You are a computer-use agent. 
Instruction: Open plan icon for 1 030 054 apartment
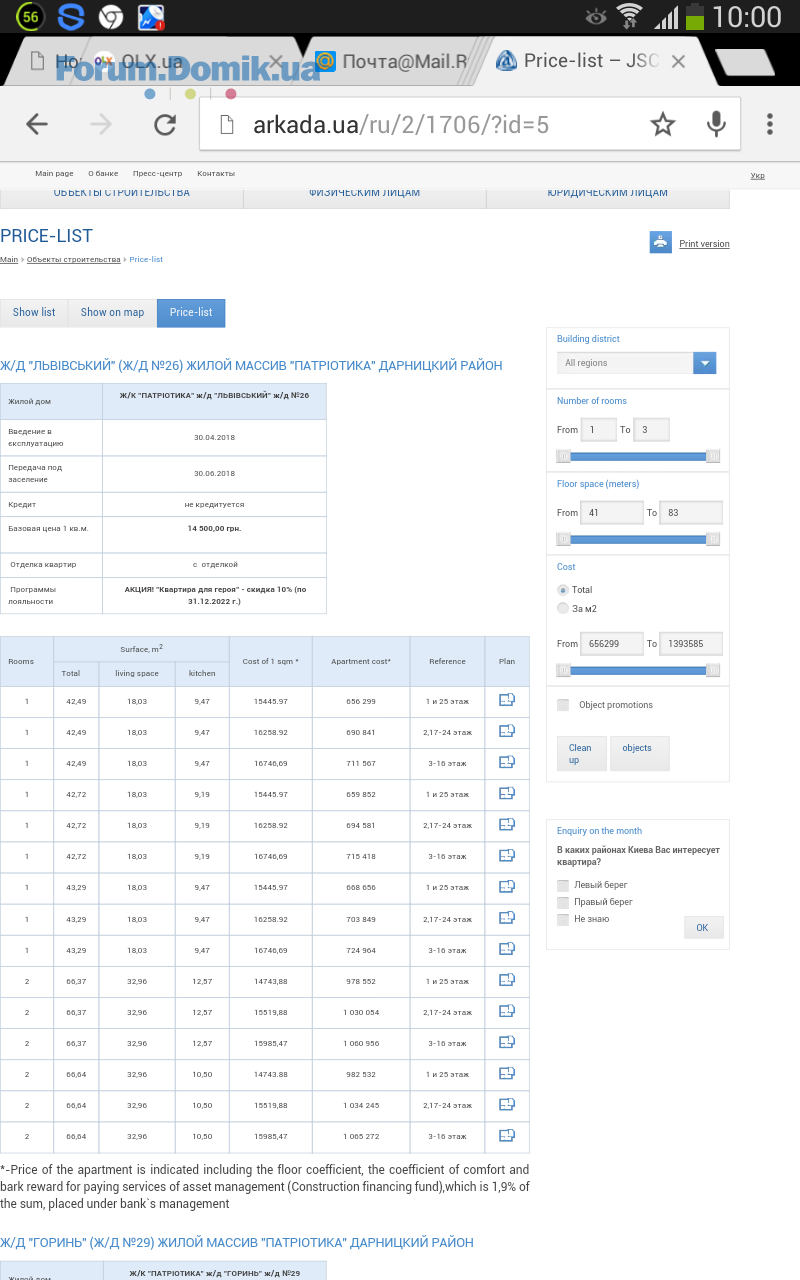(x=507, y=1011)
